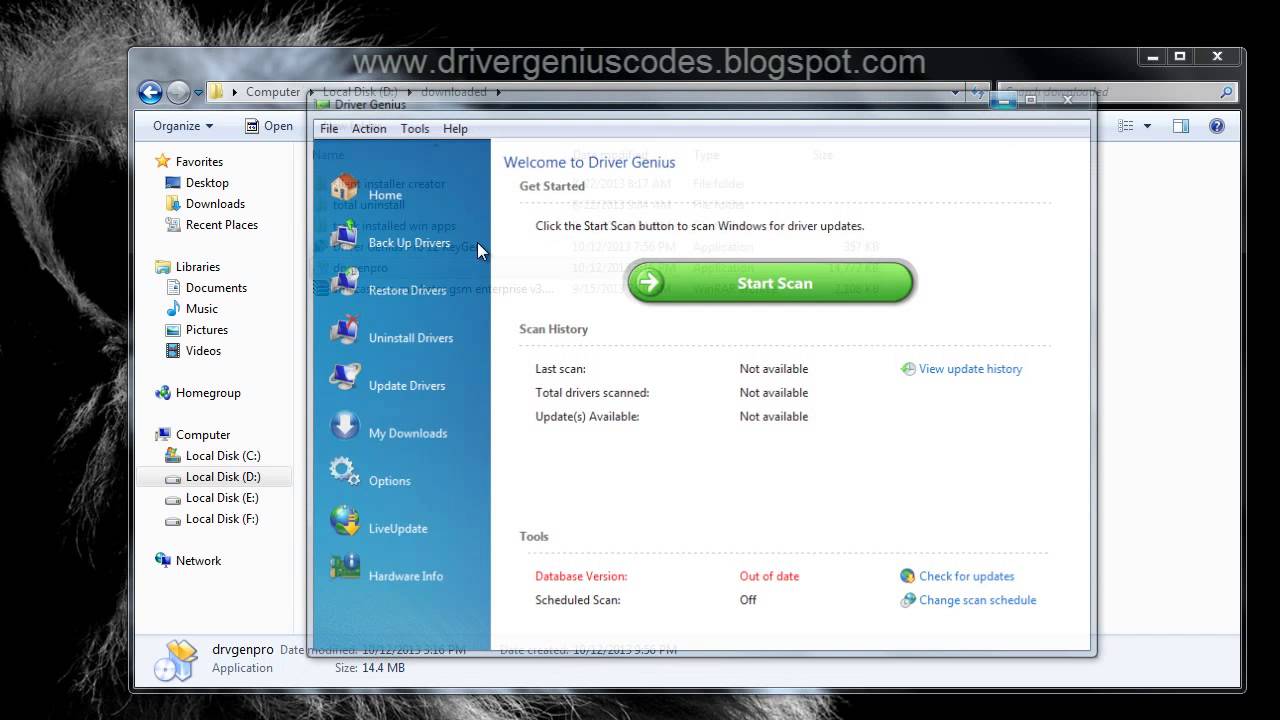1280x720 pixels.
Task: Click the search magnifier icon in Explorer
Action: tap(1227, 92)
